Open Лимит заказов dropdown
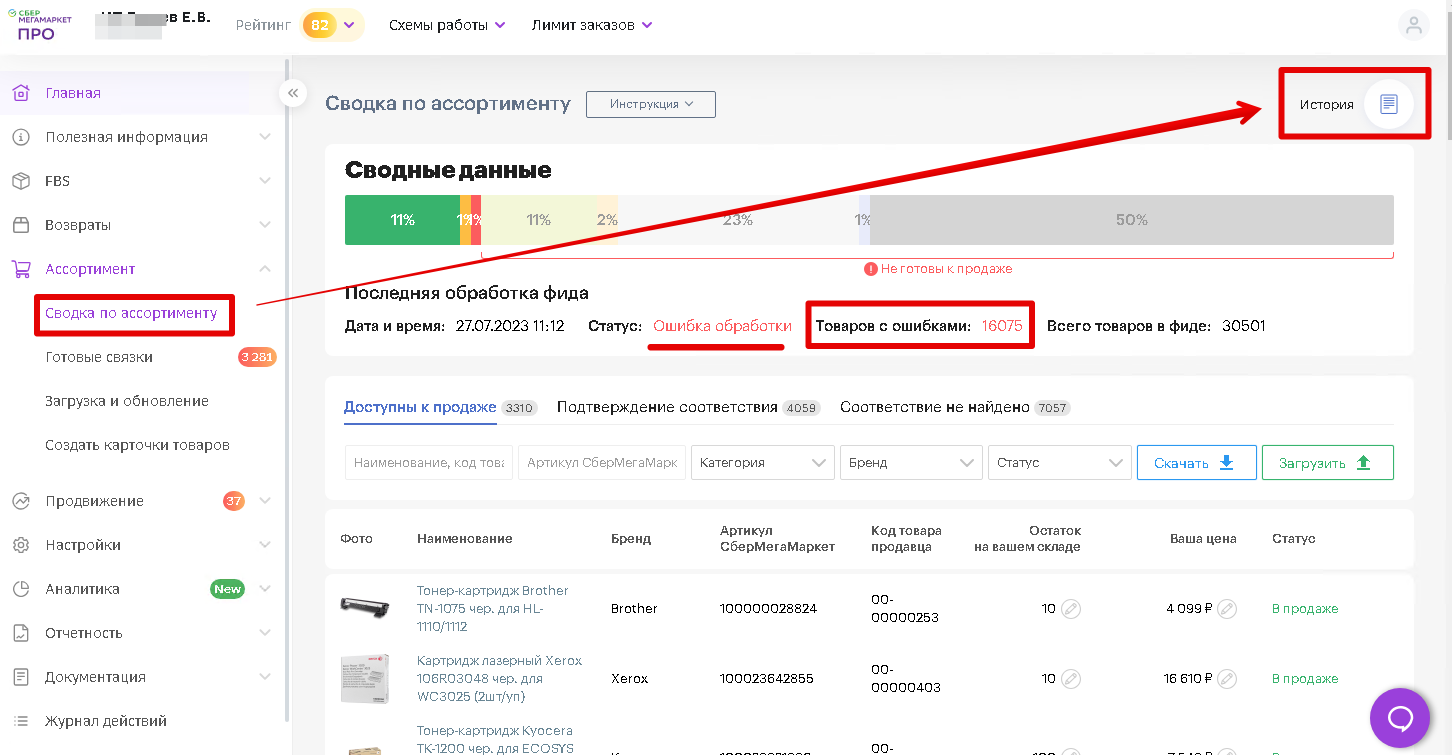Viewport: 1452px width, 755px height. 592,25
